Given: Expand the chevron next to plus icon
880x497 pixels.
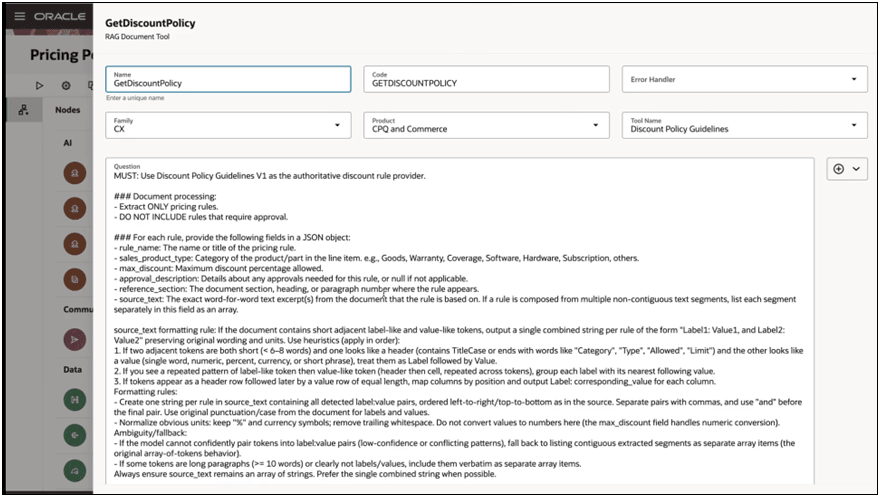Looking at the screenshot, I should 856,169.
